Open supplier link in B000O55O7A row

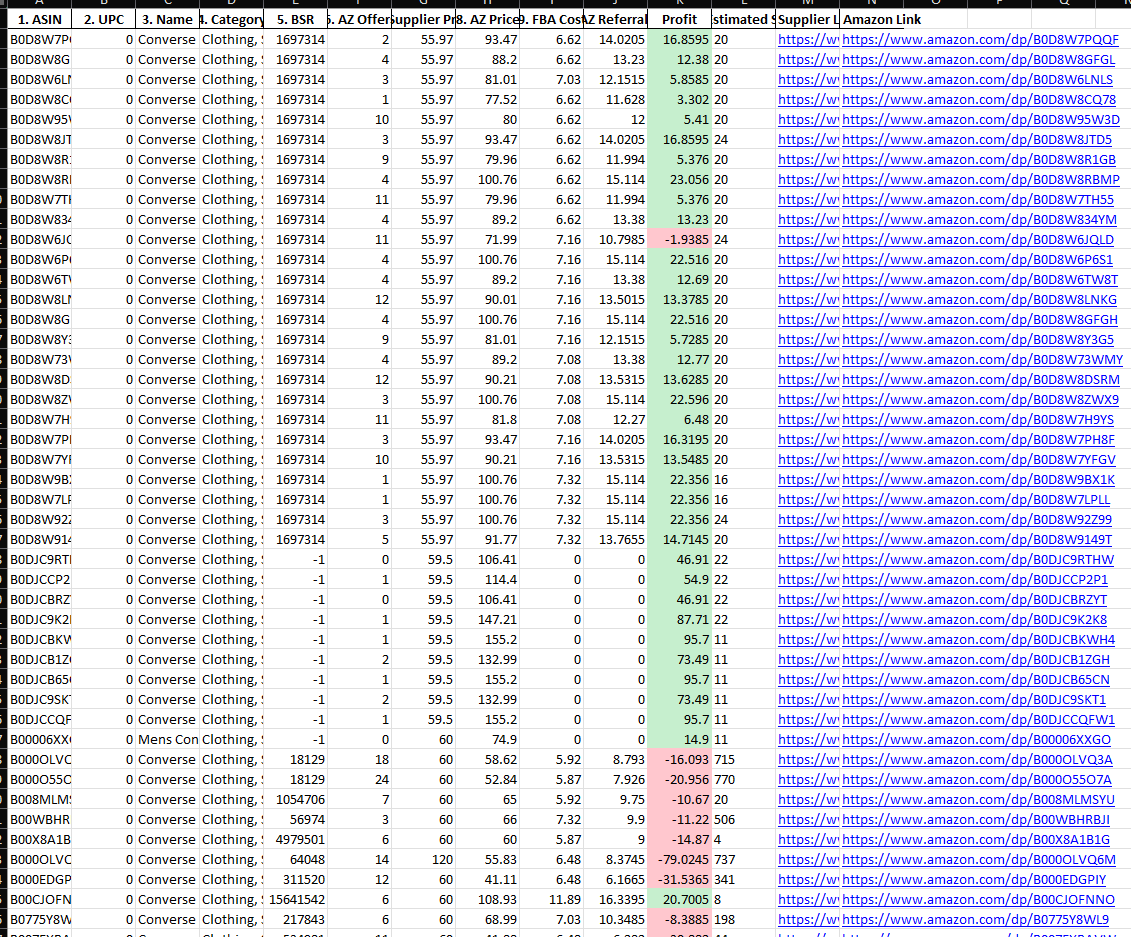pyautogui.click(x=808, y=780)
